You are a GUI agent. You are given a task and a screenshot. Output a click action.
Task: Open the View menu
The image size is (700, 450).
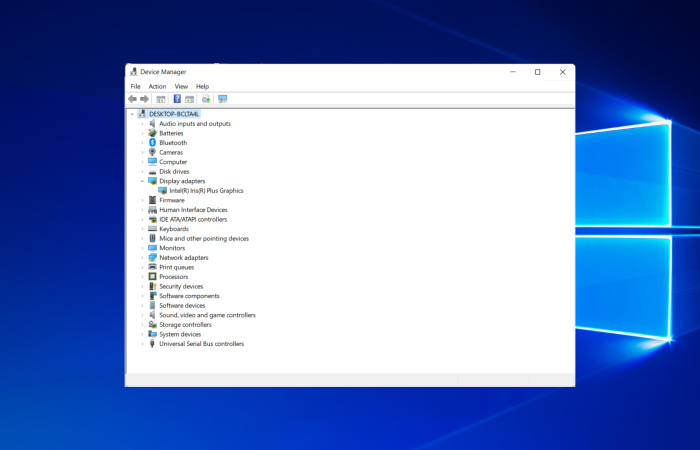[x=181, y=87]
